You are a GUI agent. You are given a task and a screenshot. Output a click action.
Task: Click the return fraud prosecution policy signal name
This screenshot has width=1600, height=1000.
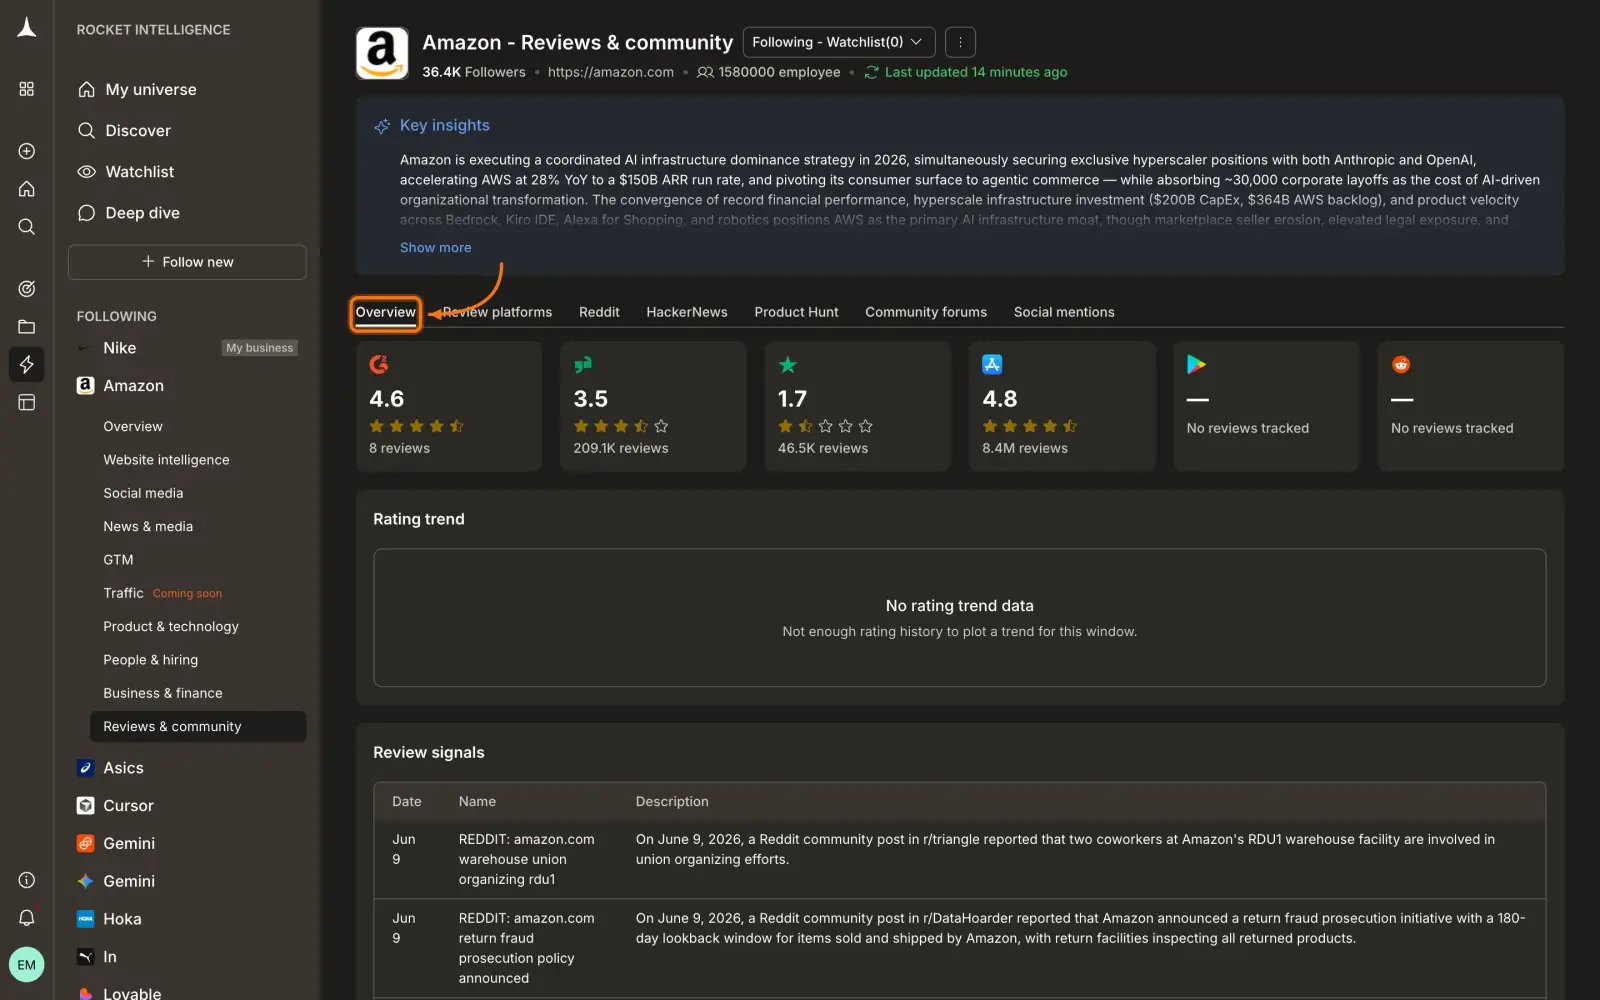(527, 948)
